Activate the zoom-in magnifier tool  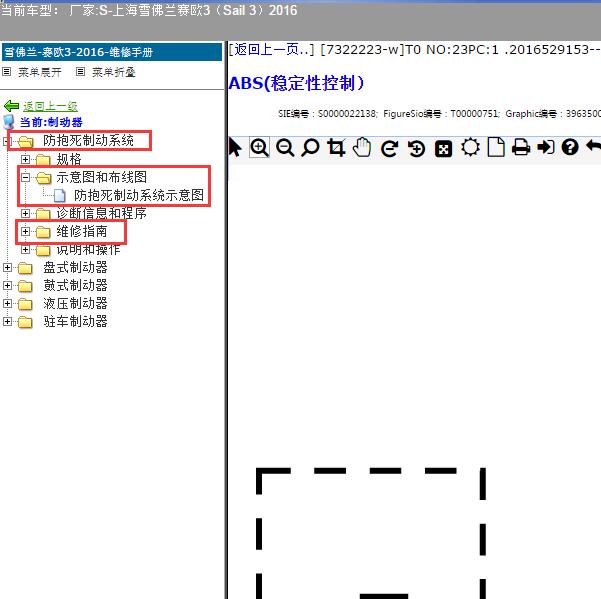pyautogui.click(x=259, y=148)
